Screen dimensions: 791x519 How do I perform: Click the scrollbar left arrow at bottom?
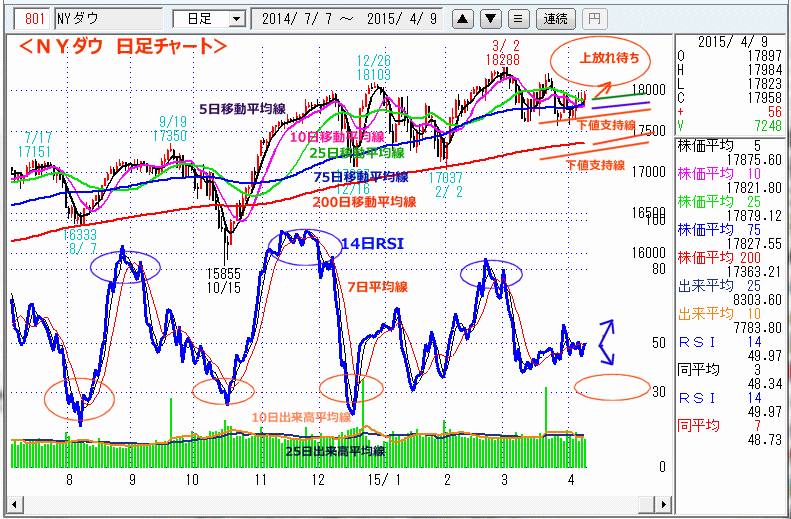point(15,503)
